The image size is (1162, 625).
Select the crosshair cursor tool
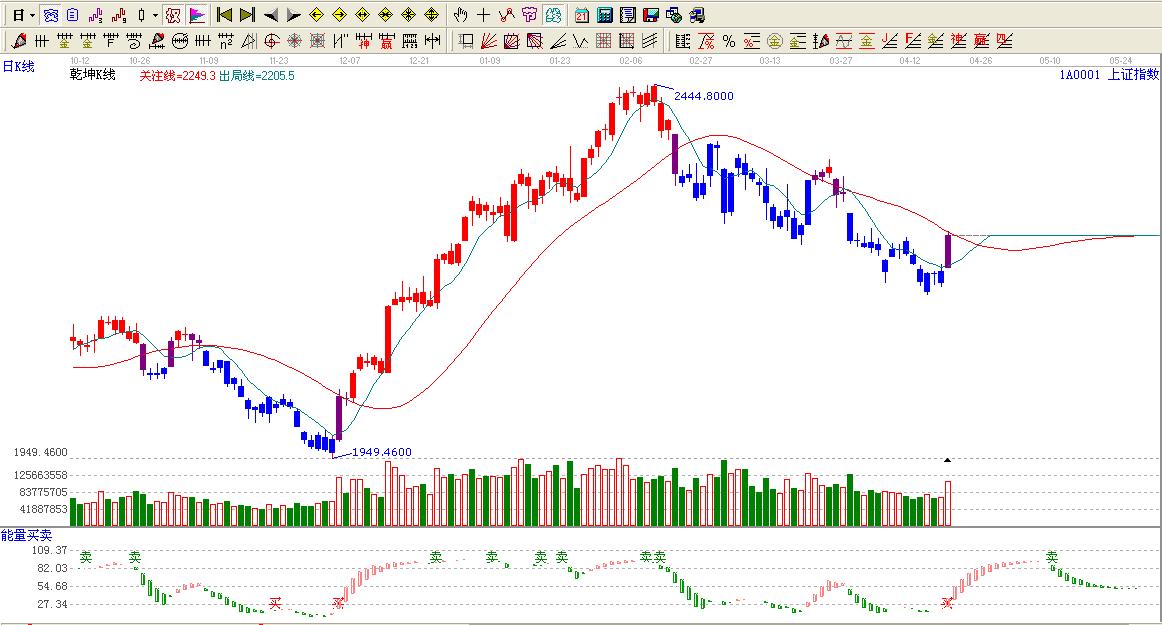coord(483,15)
